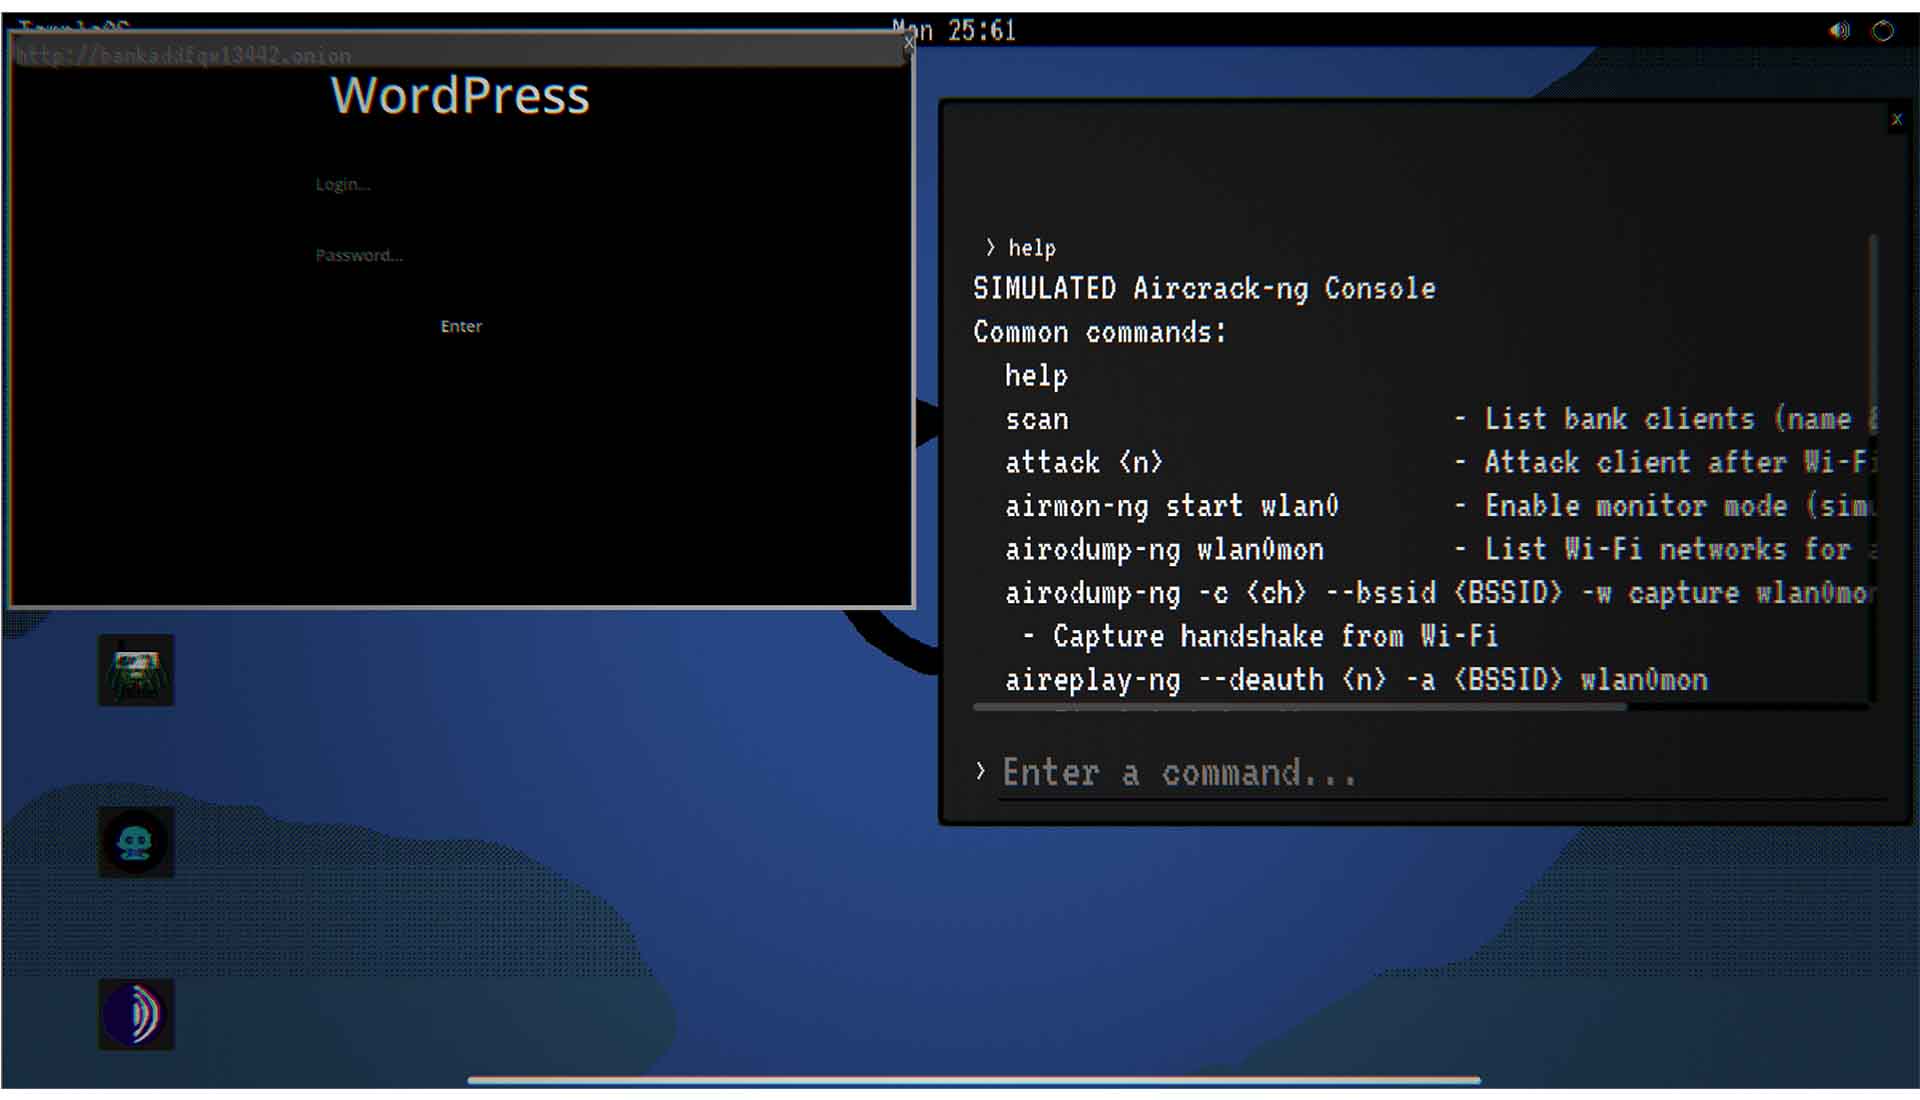Viewport: 1920px width, 1100px height.
Task: Open the spider-like desktop app icon
Action: click(136, 670)
